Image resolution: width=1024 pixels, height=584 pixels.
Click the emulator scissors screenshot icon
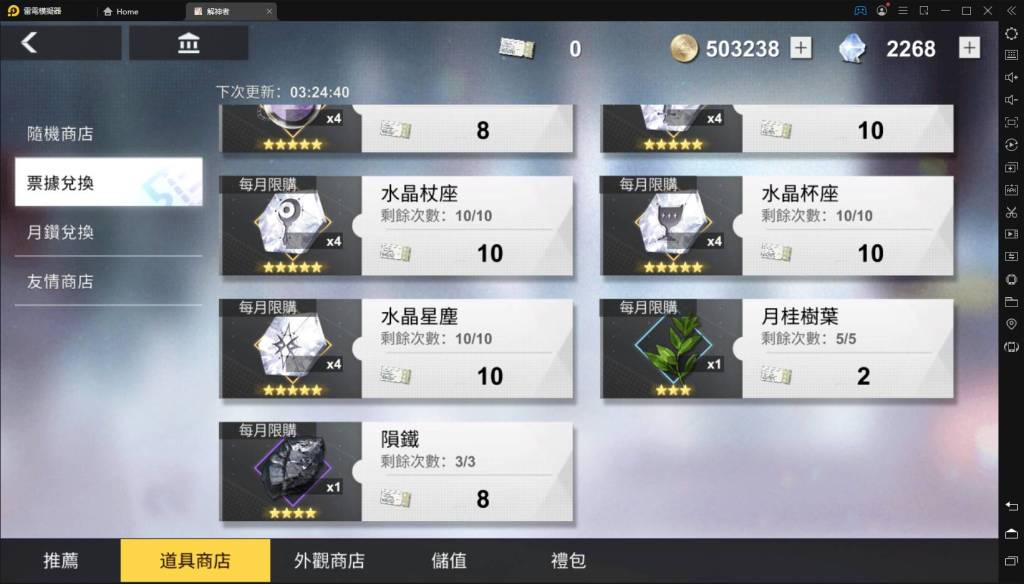pos(1011,212)
